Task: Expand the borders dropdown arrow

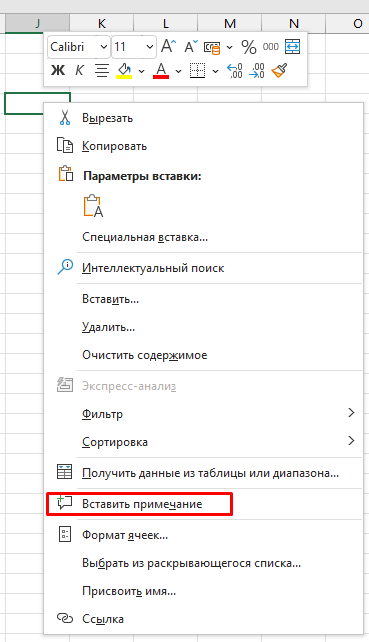Action: coord(215,71)
